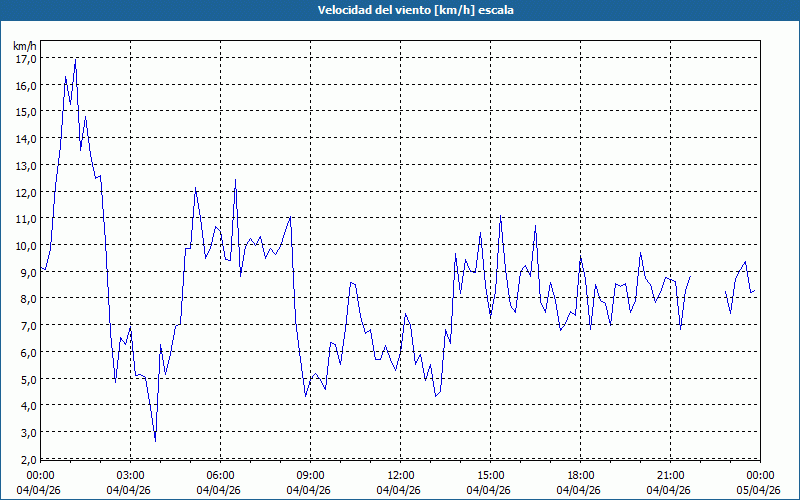Select the 17,0 y-axis label
Image resolution: width=800 pixels, height=500 pixels.
pos(26,59)
